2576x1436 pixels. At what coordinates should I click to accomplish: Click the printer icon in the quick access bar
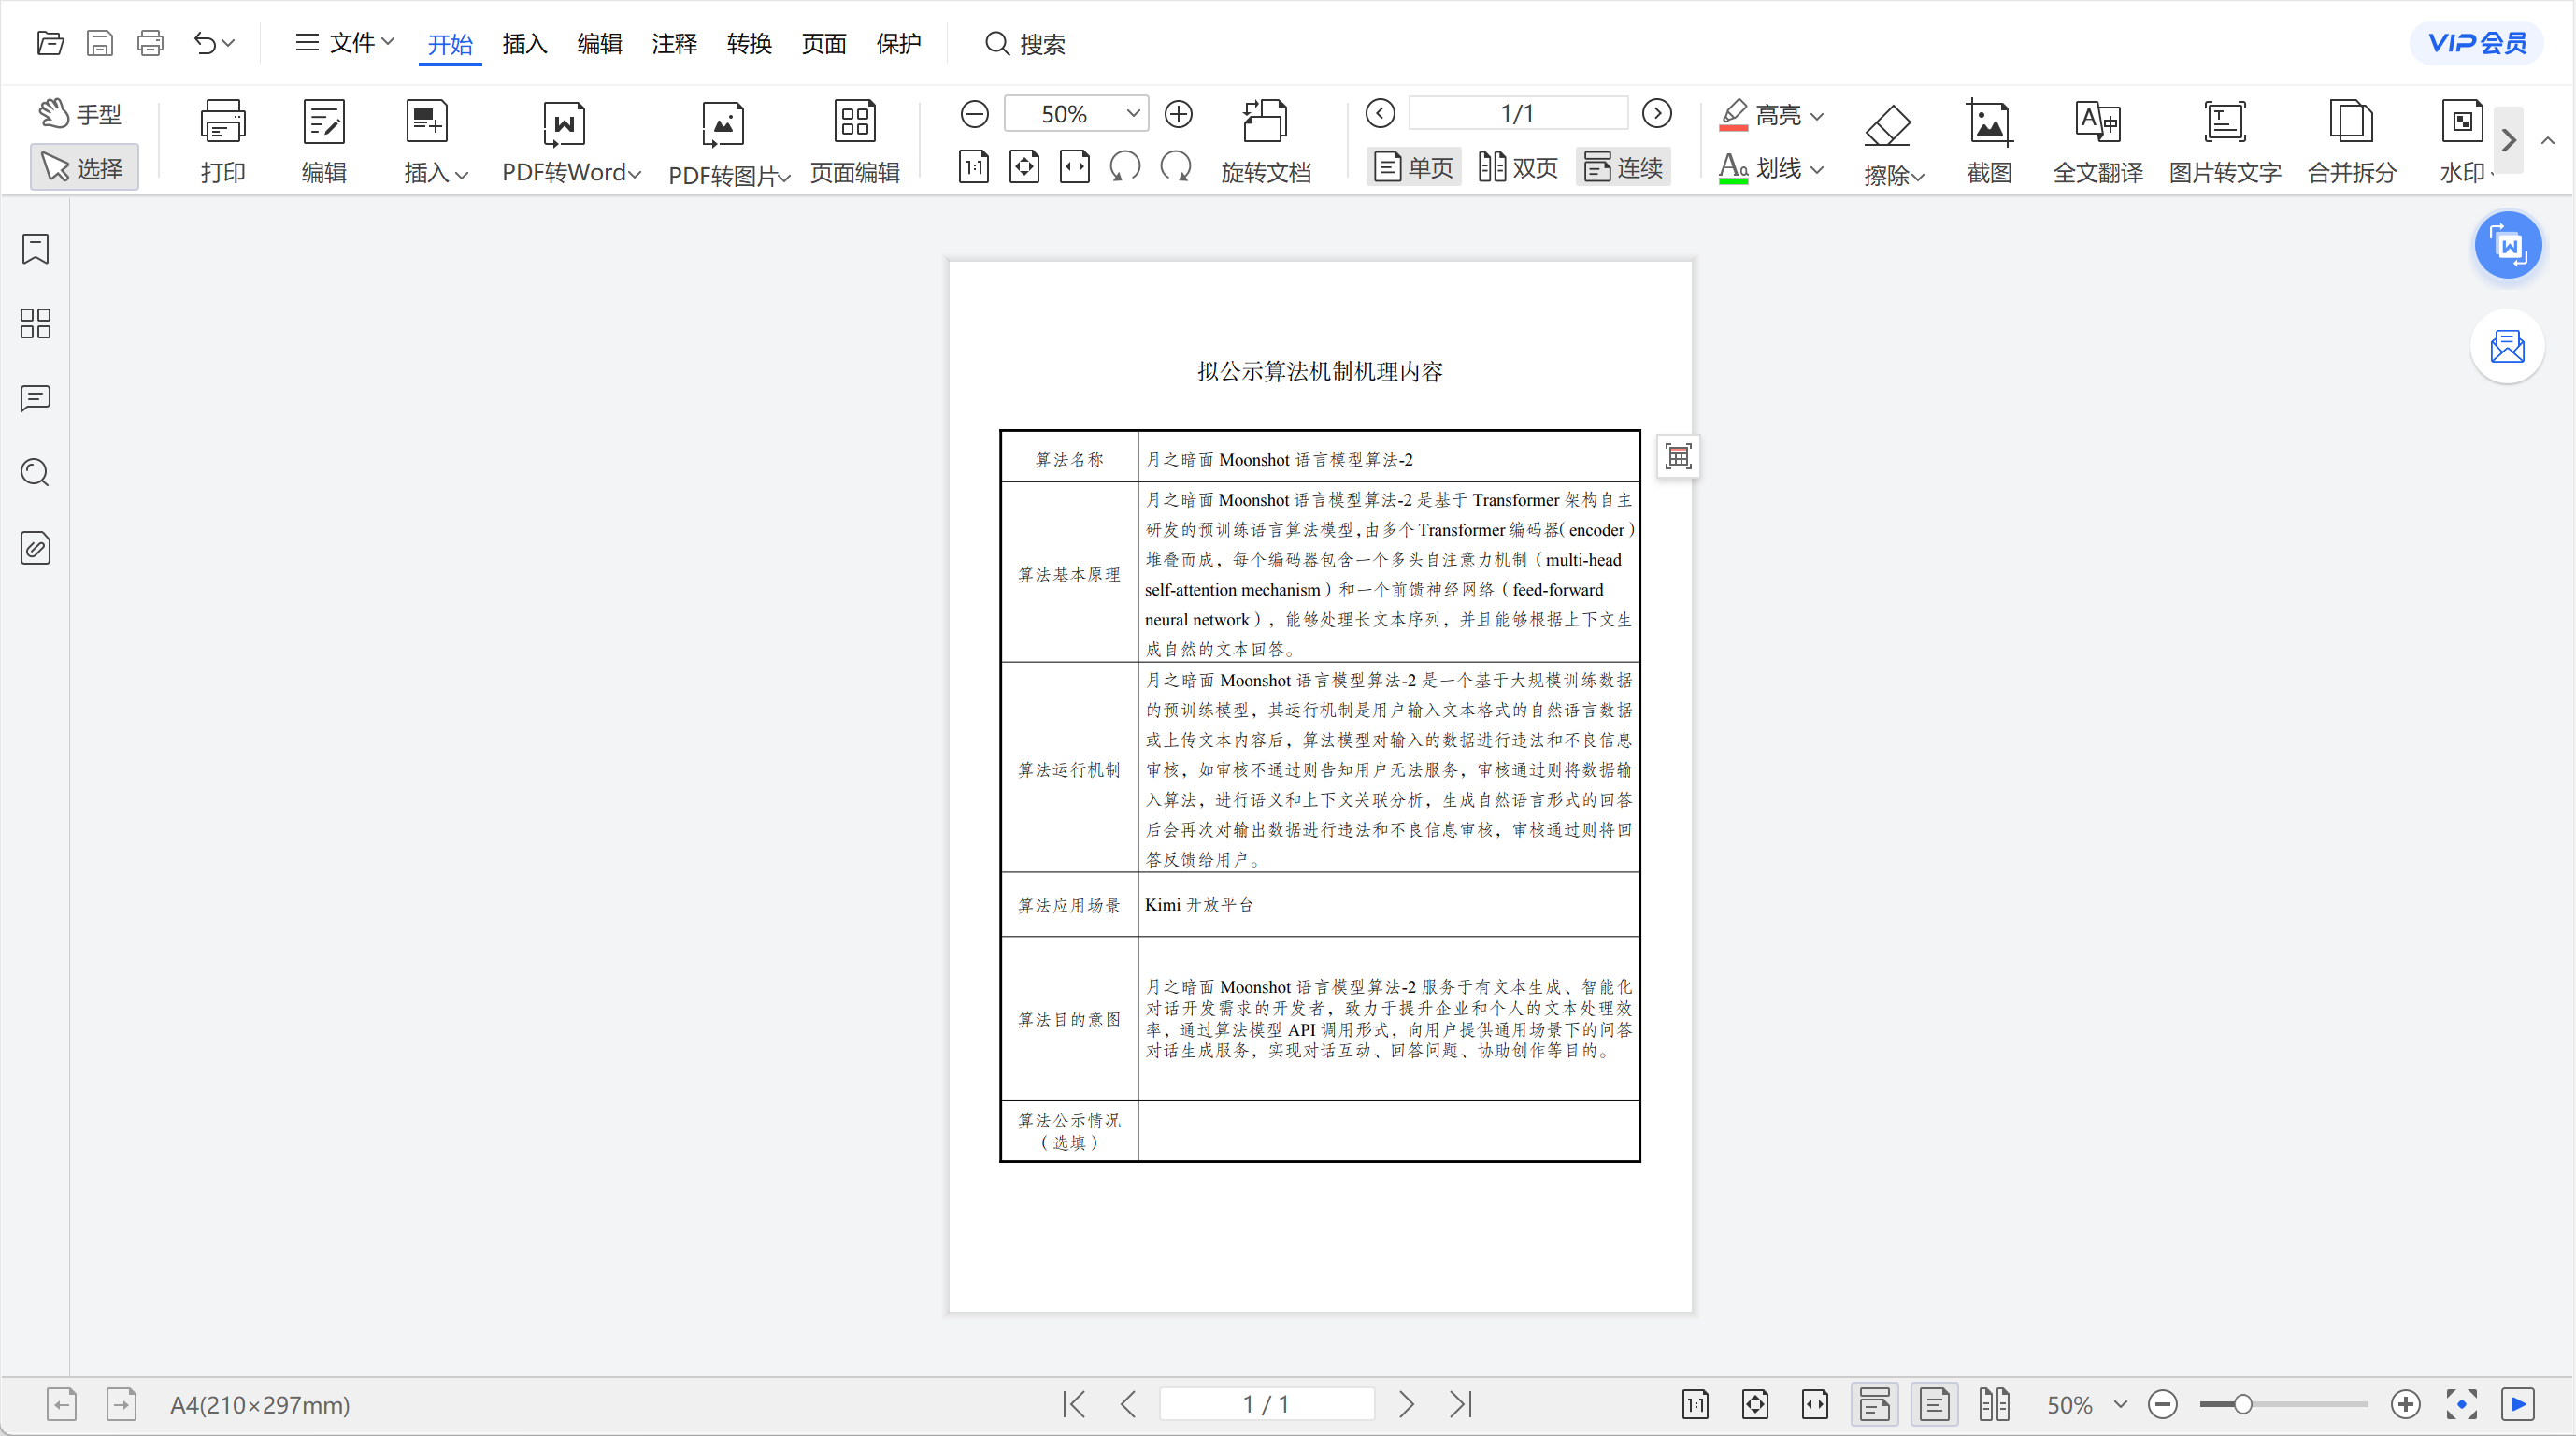coord(150,43)
